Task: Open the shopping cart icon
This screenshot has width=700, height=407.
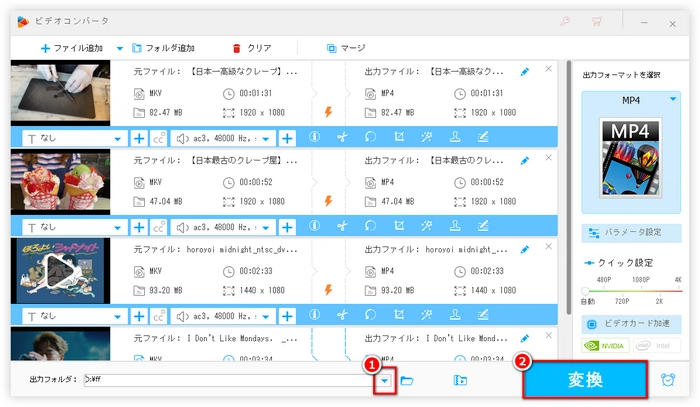Action: (596, 21)
